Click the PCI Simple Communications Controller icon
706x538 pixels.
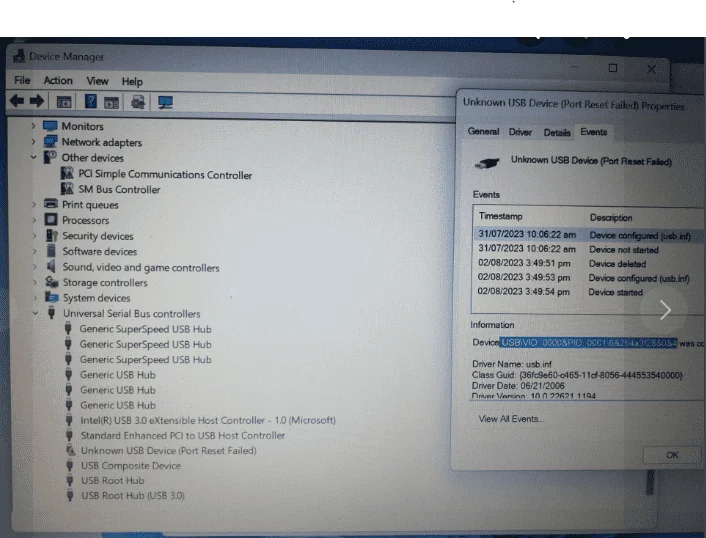[67, 173]
